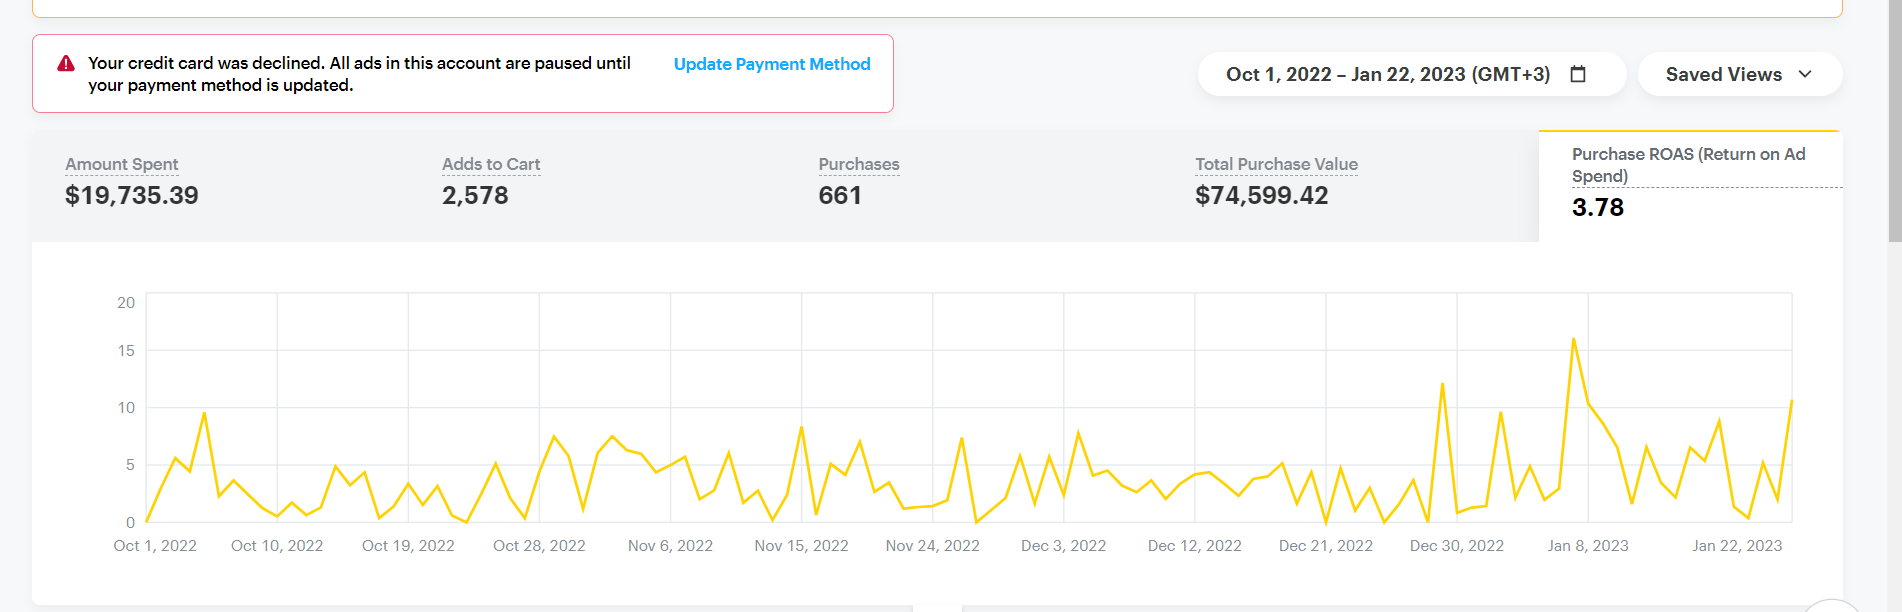
Task: Switch to the Amount Spent metric tab
Action: tap(122, 164)
